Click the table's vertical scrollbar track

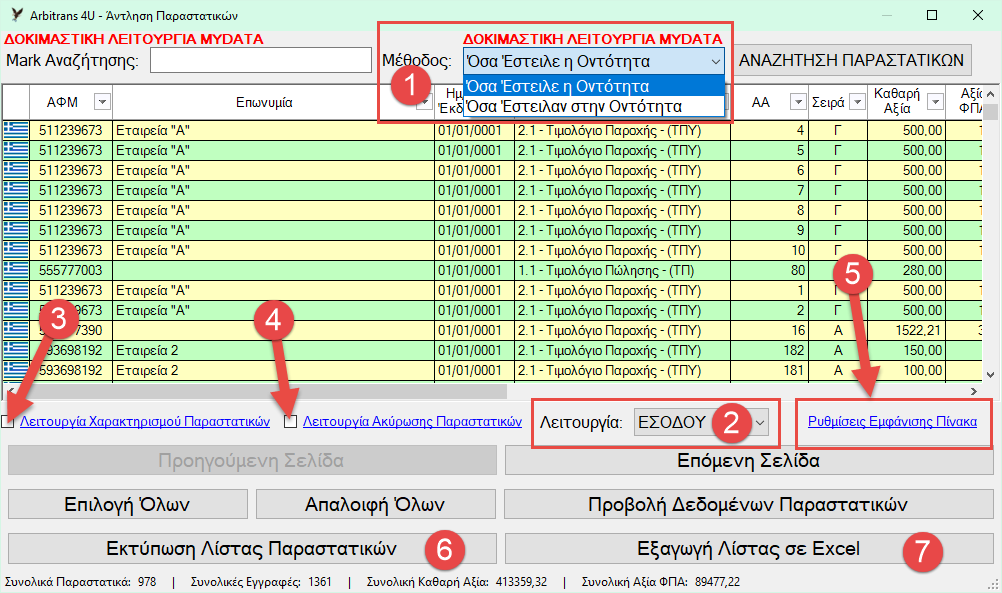coord(990,243)
